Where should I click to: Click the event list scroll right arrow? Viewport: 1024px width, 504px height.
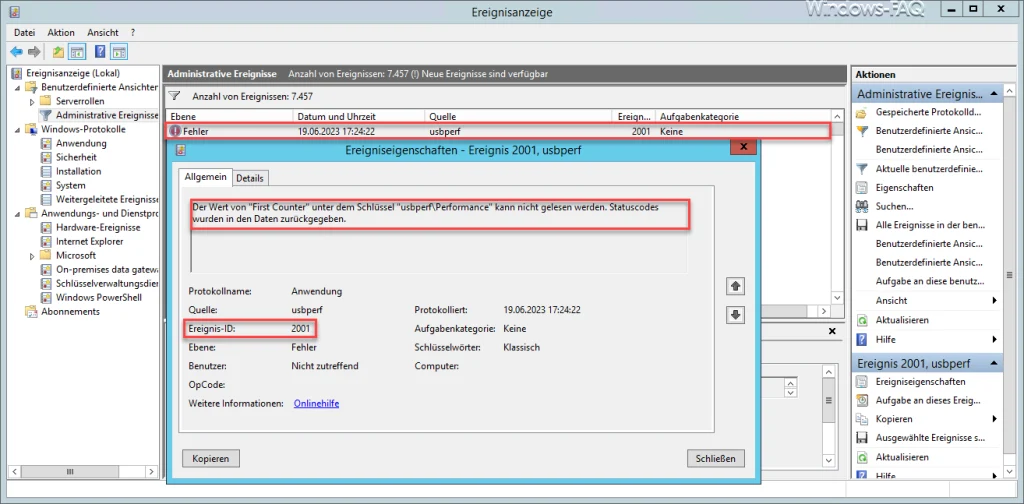click(x=825, y=312)
